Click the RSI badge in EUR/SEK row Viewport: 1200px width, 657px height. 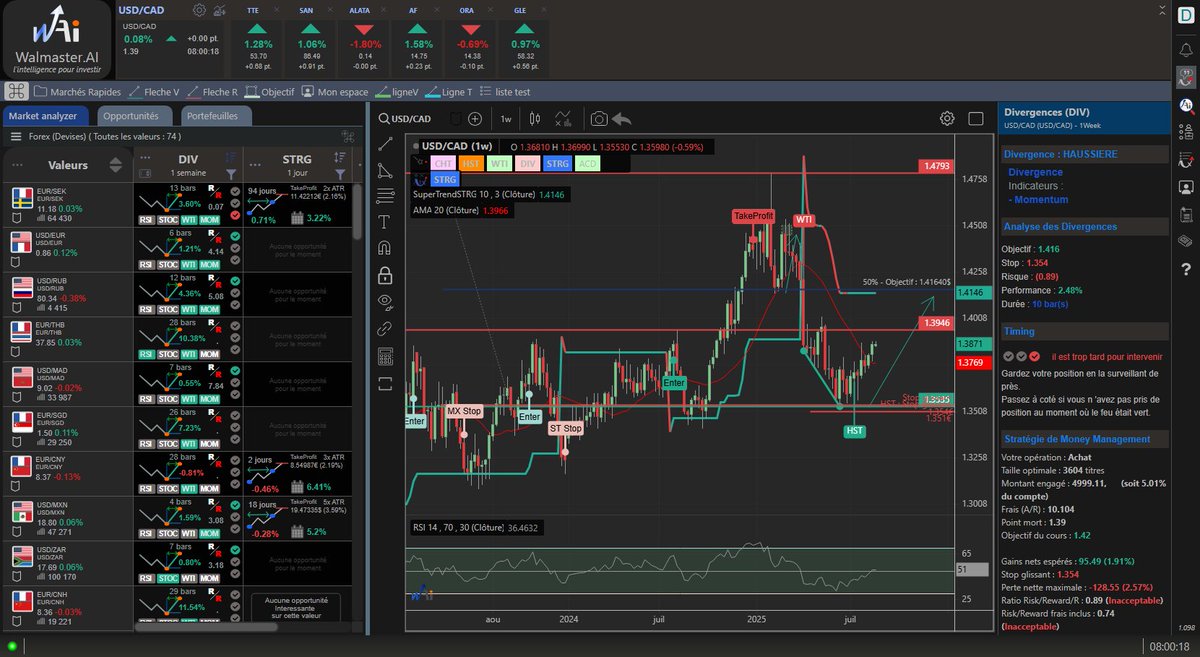point(146,219)
